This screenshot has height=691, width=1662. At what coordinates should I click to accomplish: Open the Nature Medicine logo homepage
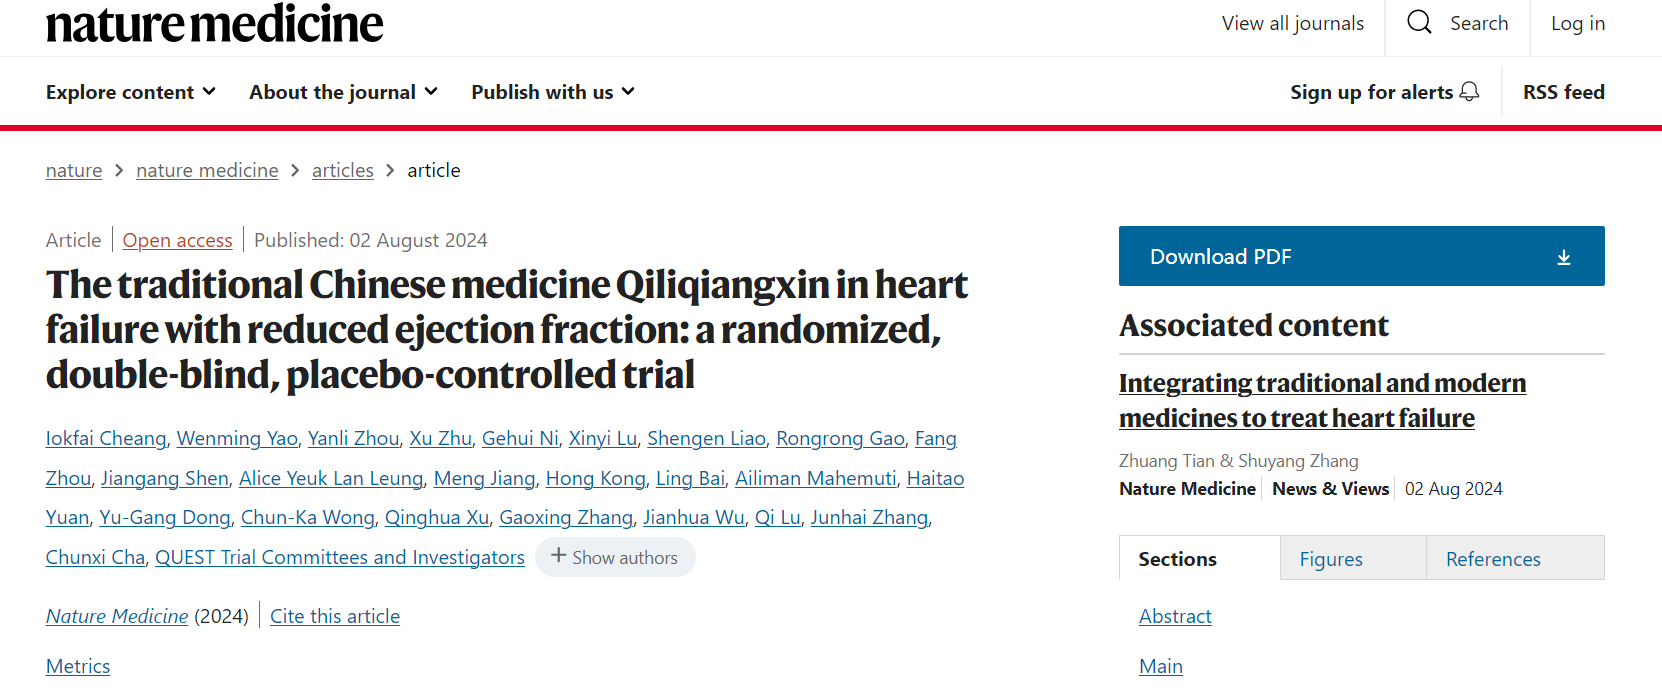click(215, 24)
